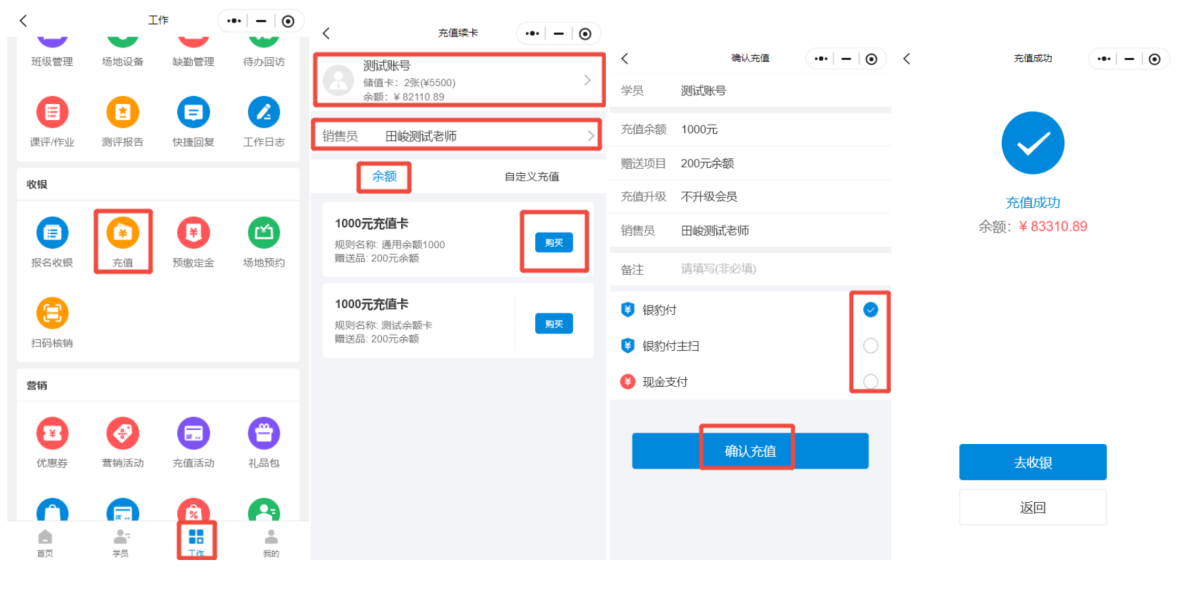Screen dimensions: 1204x597
Task: Close mini-program on 充值成功 screen
Action: (1153, 59)
